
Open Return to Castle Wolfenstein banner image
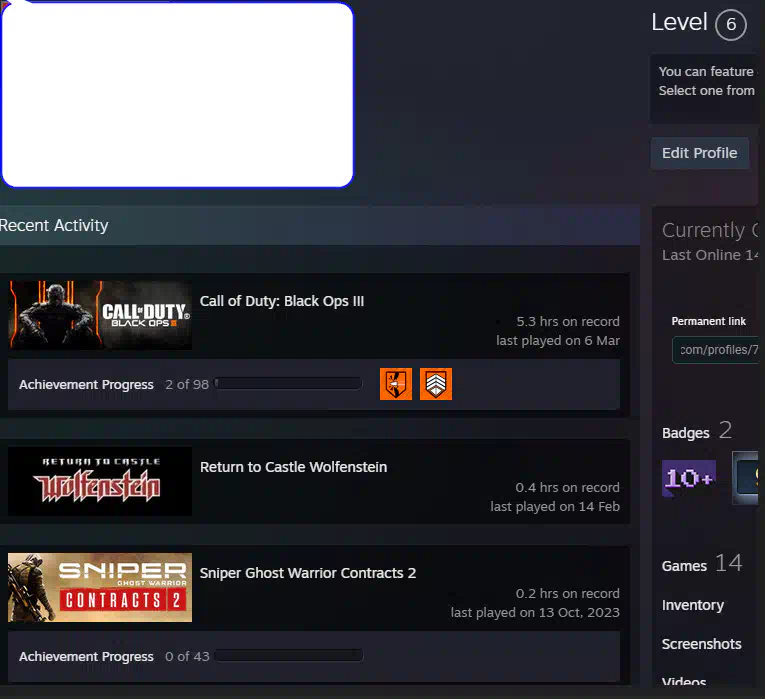[100, 481]
